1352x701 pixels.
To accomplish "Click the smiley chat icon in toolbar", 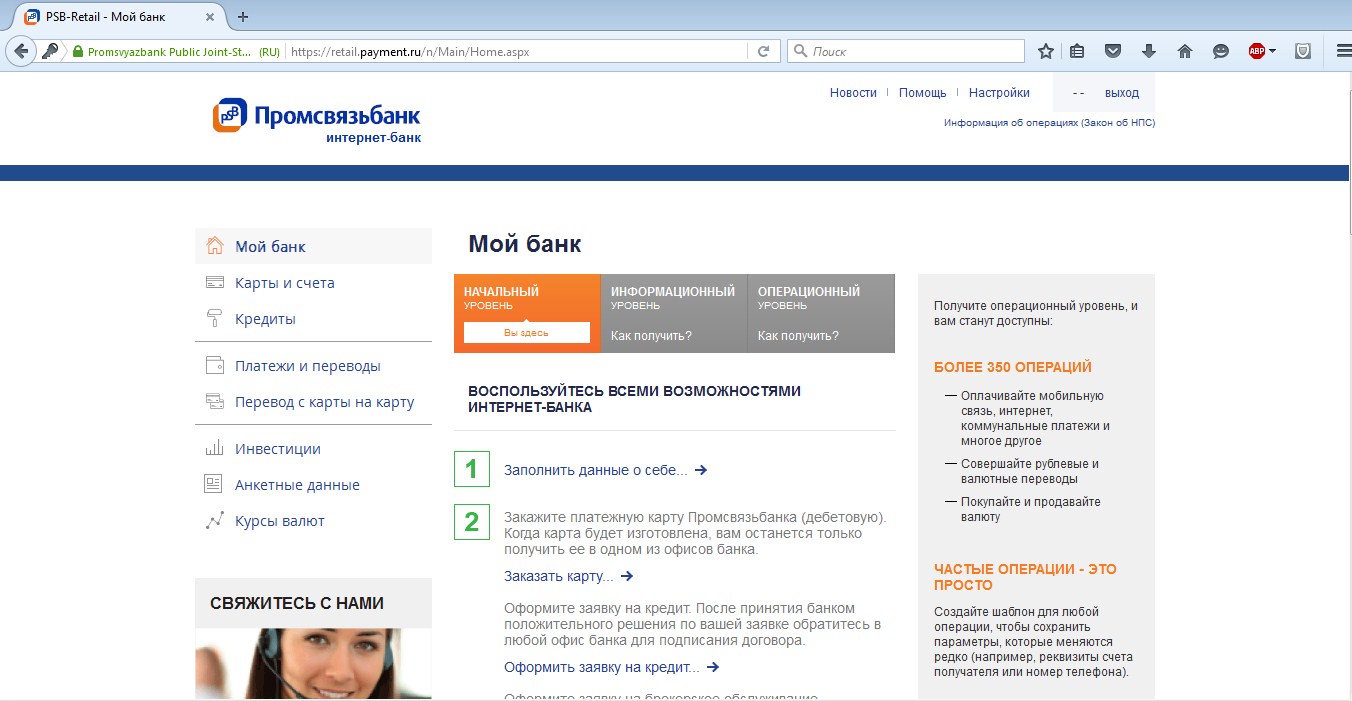I will click(x=1220, y=51).
